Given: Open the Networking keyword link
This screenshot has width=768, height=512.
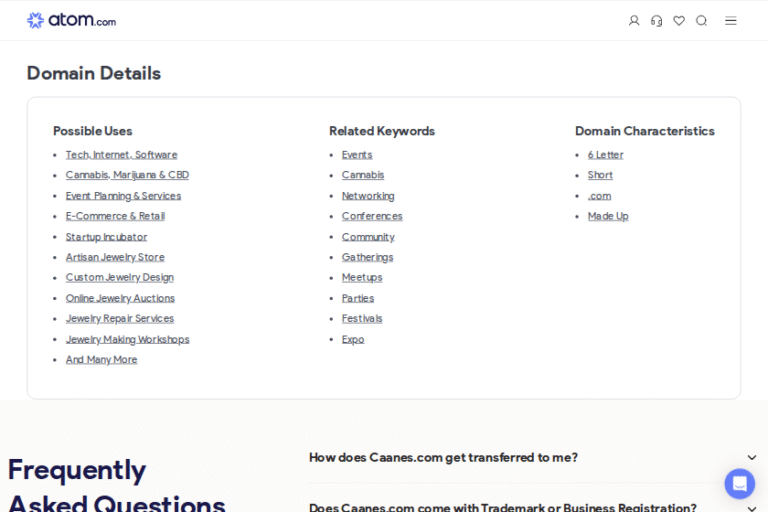Looking at the screenshot, I should 368,196.
